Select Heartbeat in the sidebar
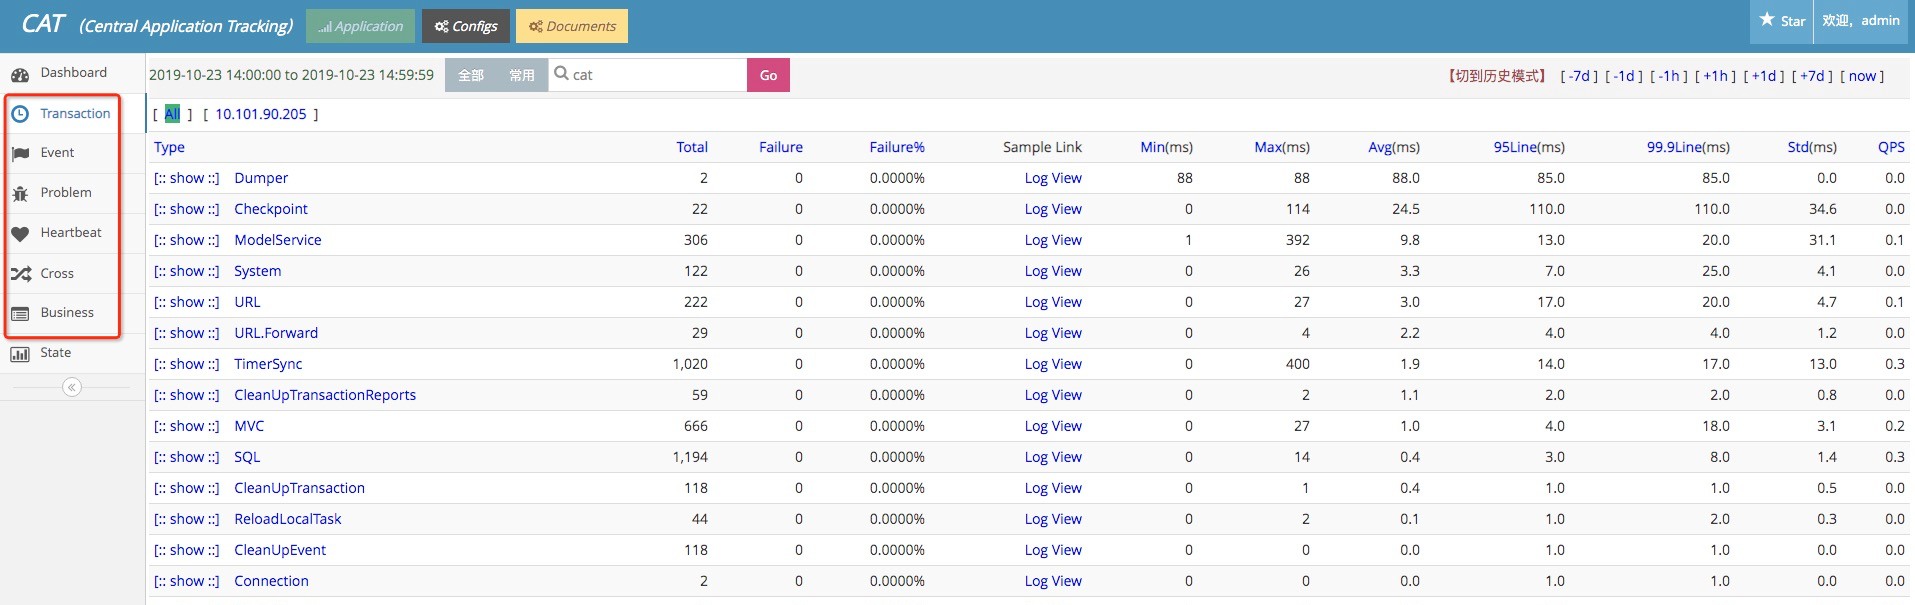1915x605 pixels. 71,233
